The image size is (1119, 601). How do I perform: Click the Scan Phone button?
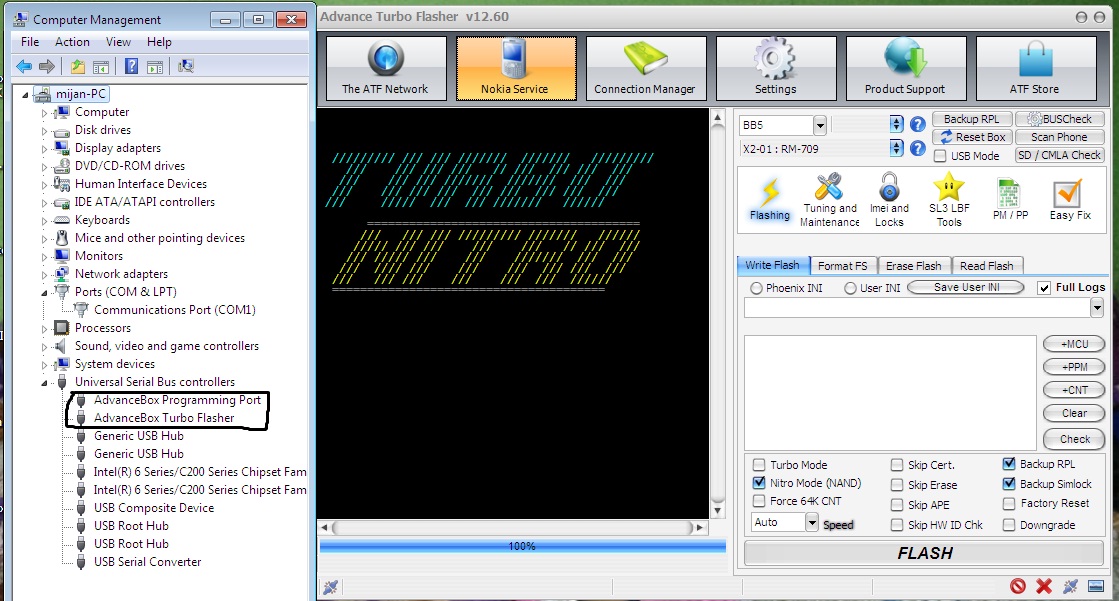tap(1059, 136)
